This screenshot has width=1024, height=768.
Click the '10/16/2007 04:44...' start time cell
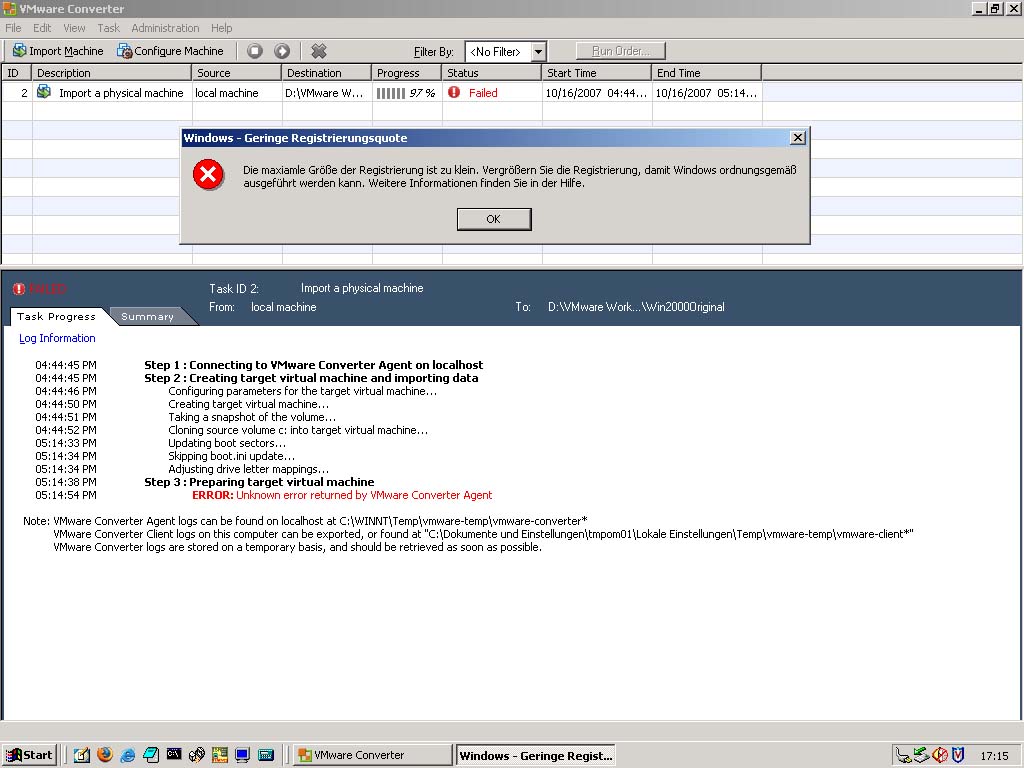pos(596,93)
